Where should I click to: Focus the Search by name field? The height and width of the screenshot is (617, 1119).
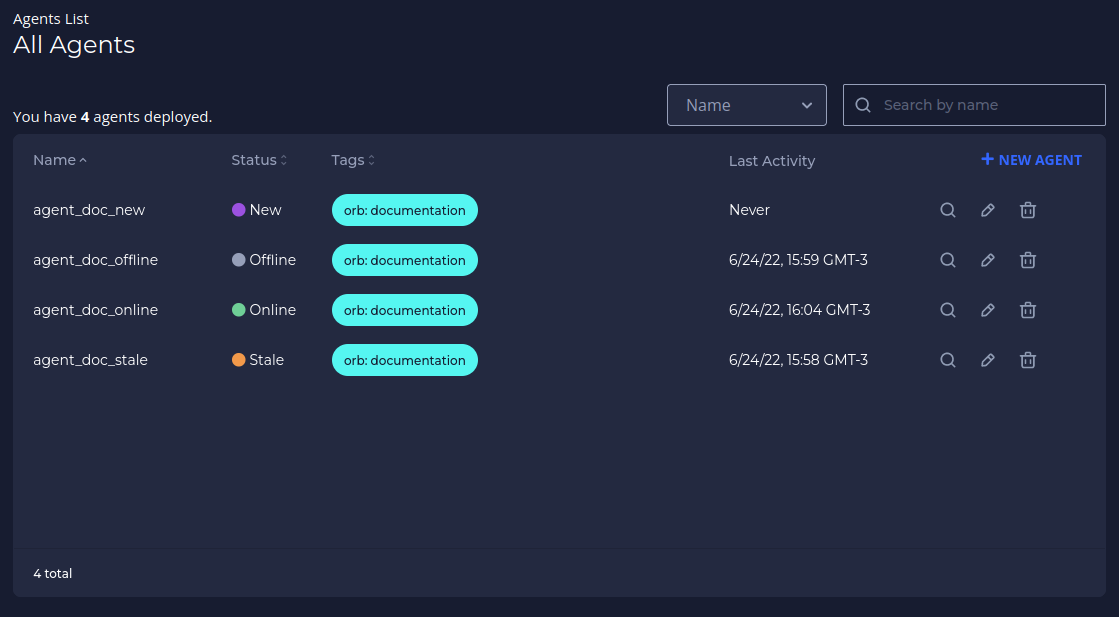click(x=974, y=105)
